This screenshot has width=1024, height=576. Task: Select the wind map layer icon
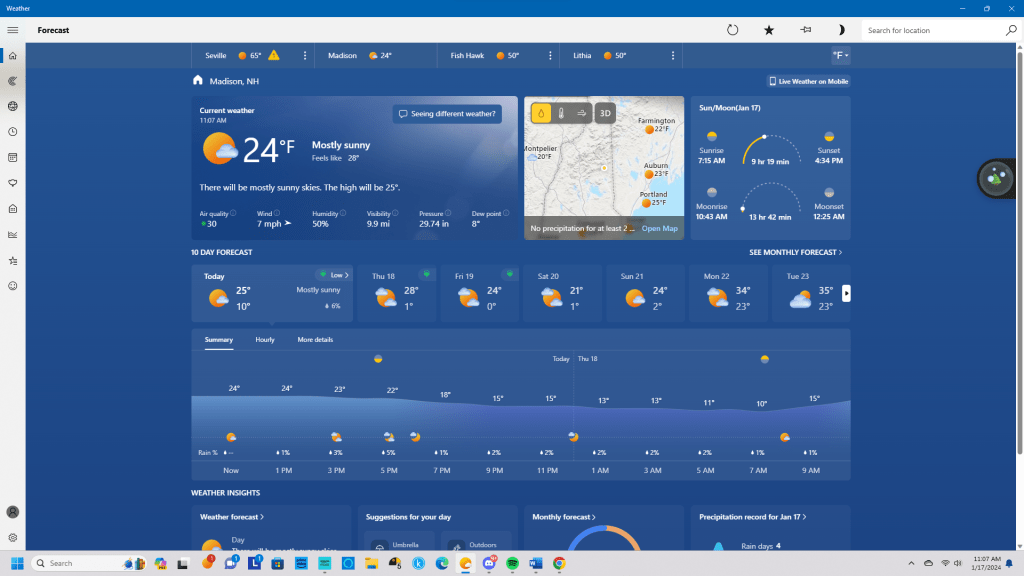582,114
